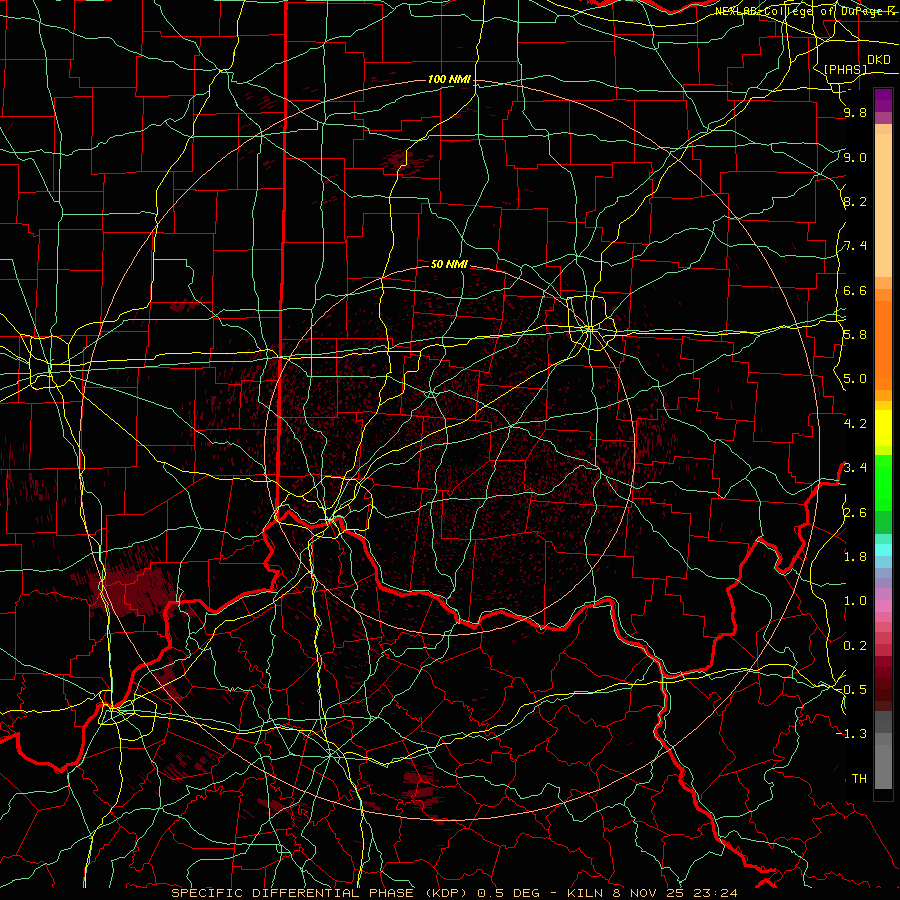Click the 4.2 value on the color scale
900x900 pixels.
[x=855, y=424]
